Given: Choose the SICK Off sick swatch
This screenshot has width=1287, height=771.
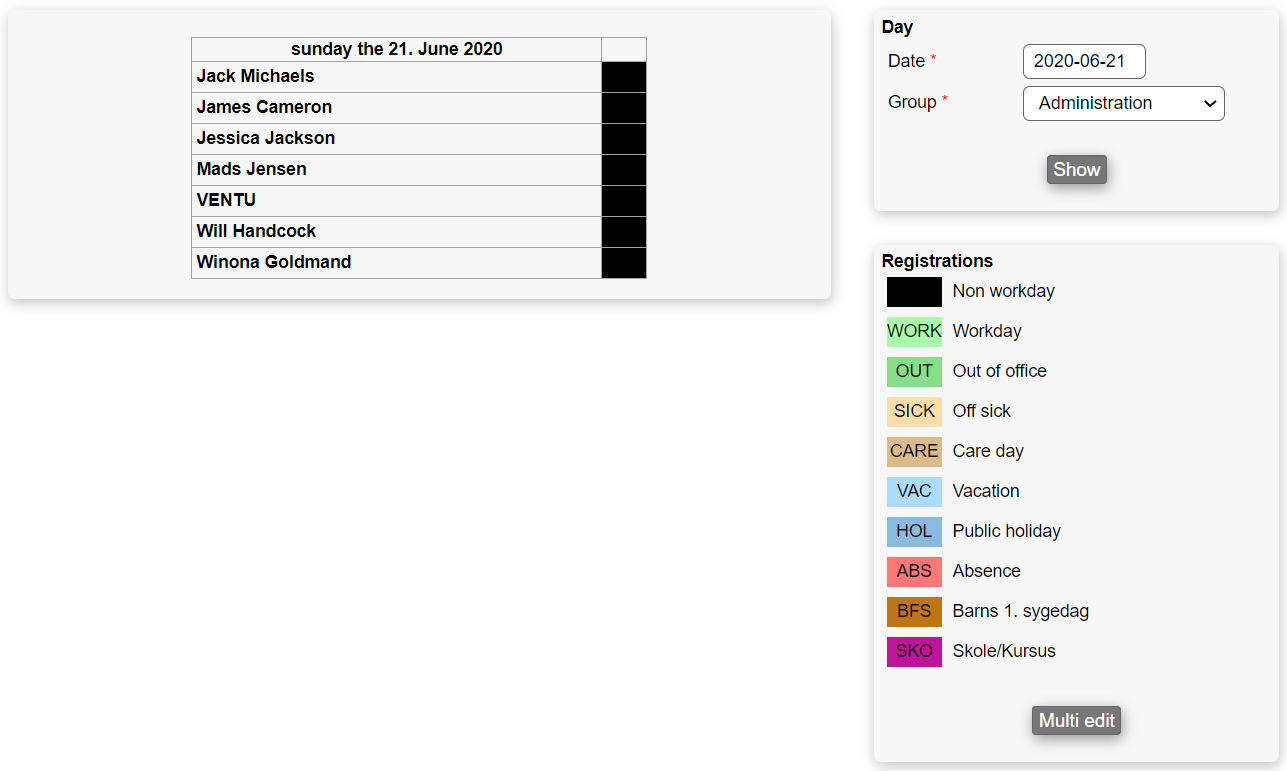Looking at the screenshot, I should pyautogui.click(x=914, y=412).
